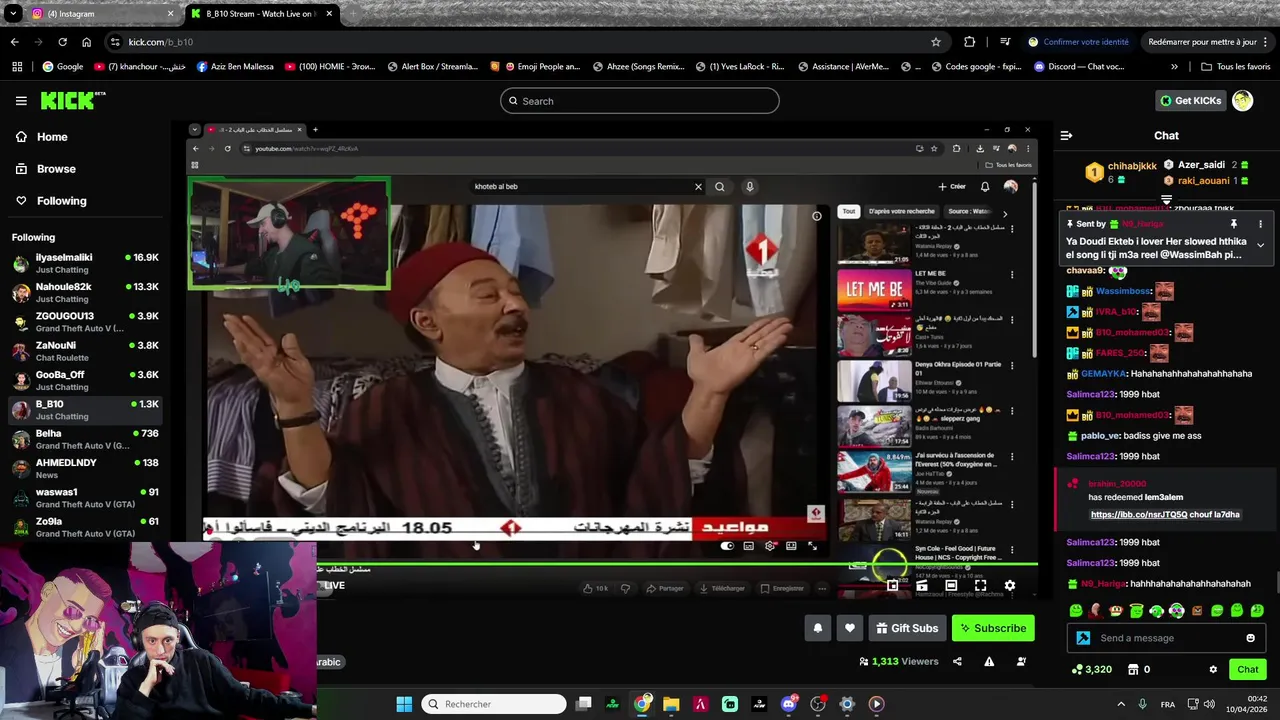
Task: Click the address bar URL
Action: point(161,42)
